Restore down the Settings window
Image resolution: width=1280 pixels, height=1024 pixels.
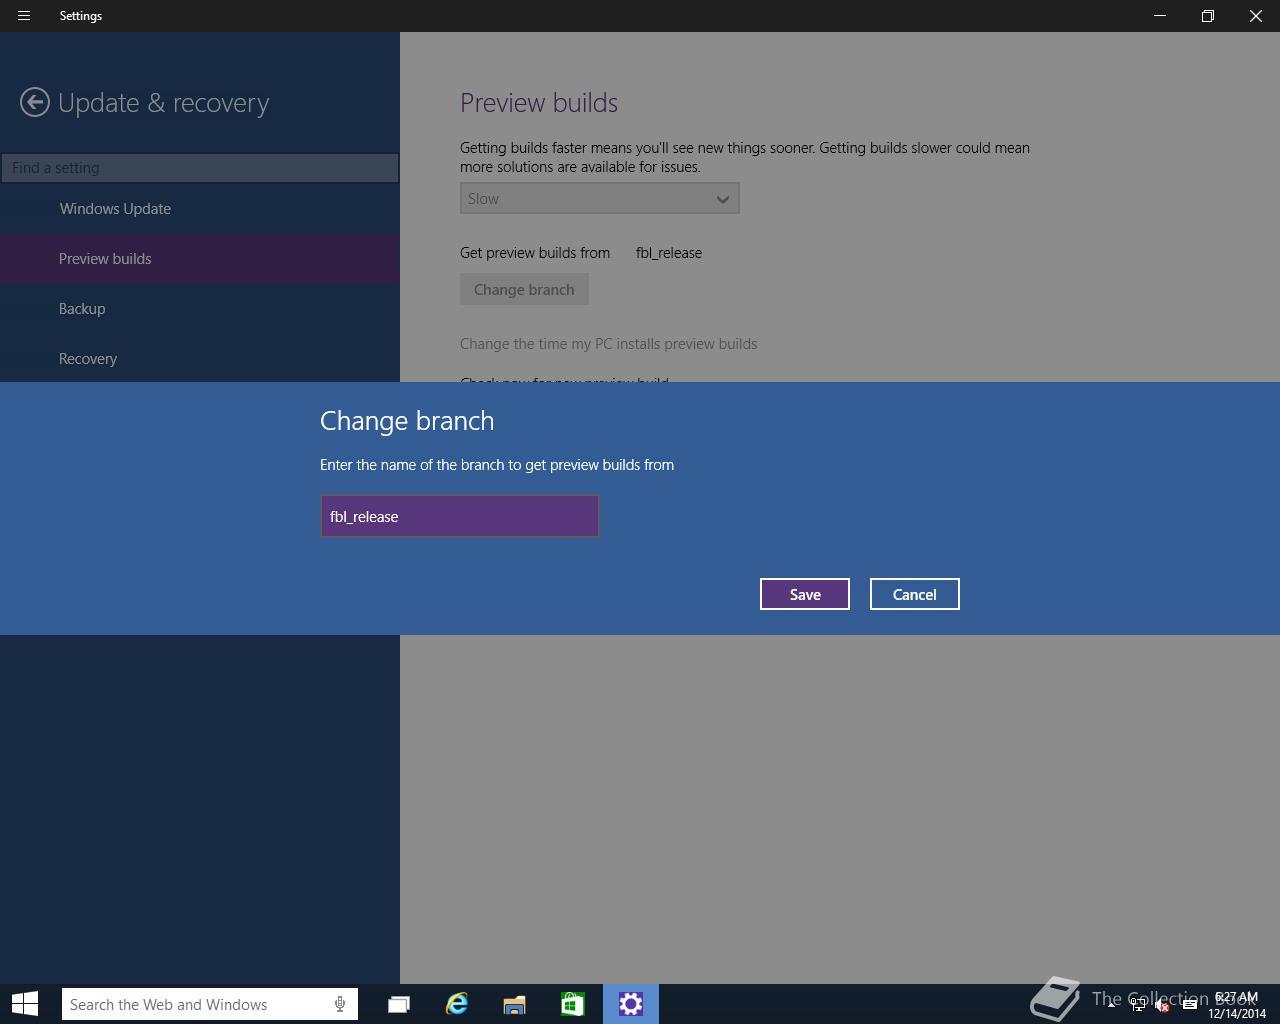pyautogui.click(x=1208, y=16)
